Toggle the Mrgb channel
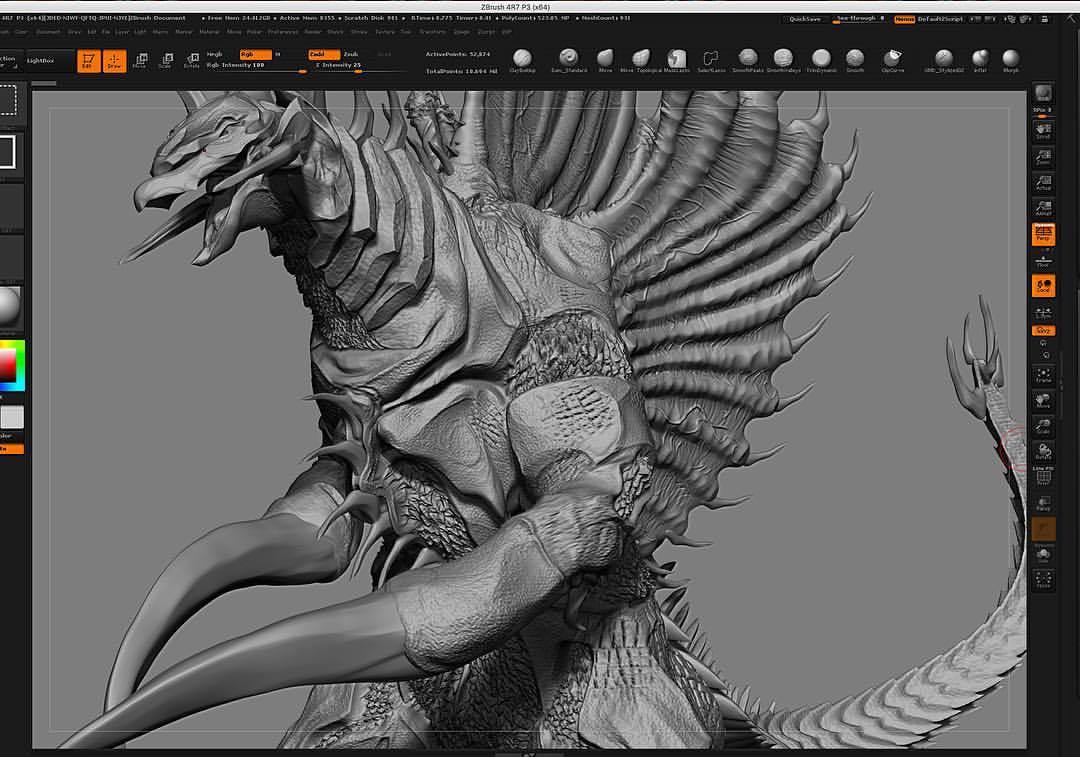 point(215,54)
